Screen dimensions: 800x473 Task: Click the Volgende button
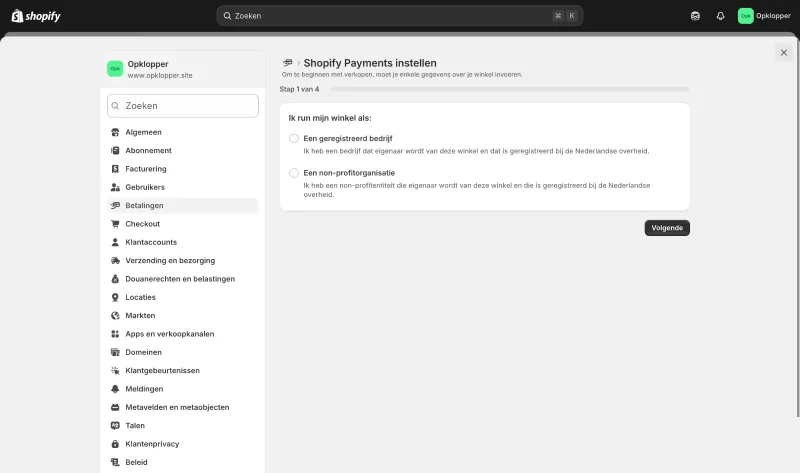667,228
